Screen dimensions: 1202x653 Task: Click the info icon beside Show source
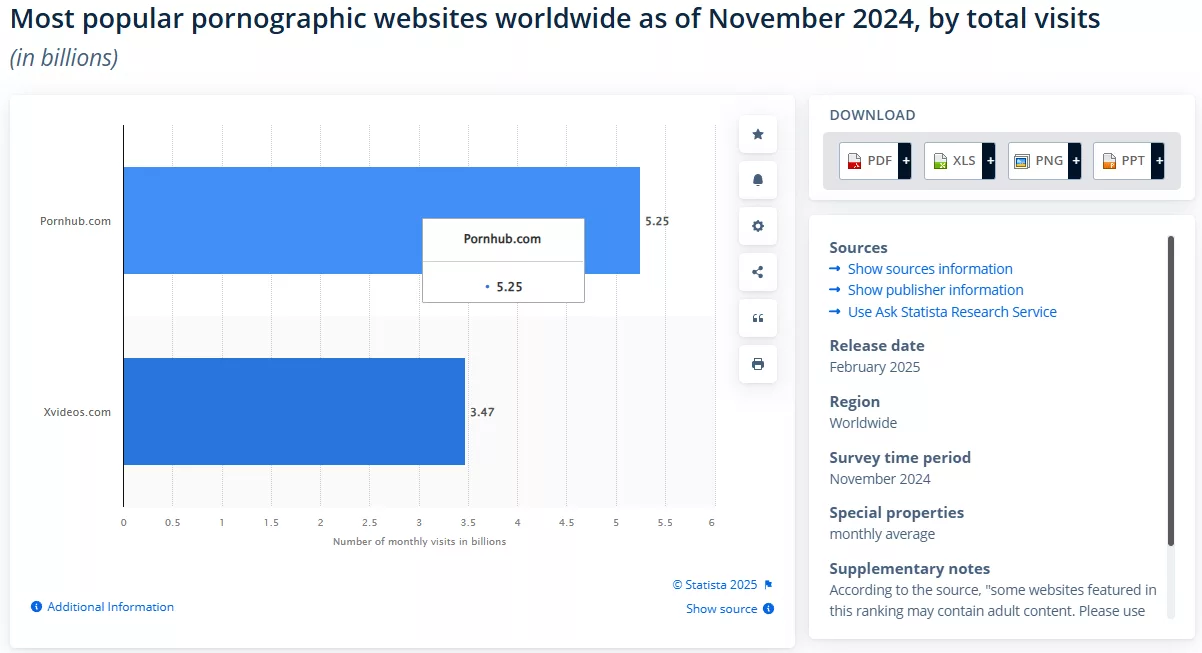pyautogui.click(x=768, y=609)
